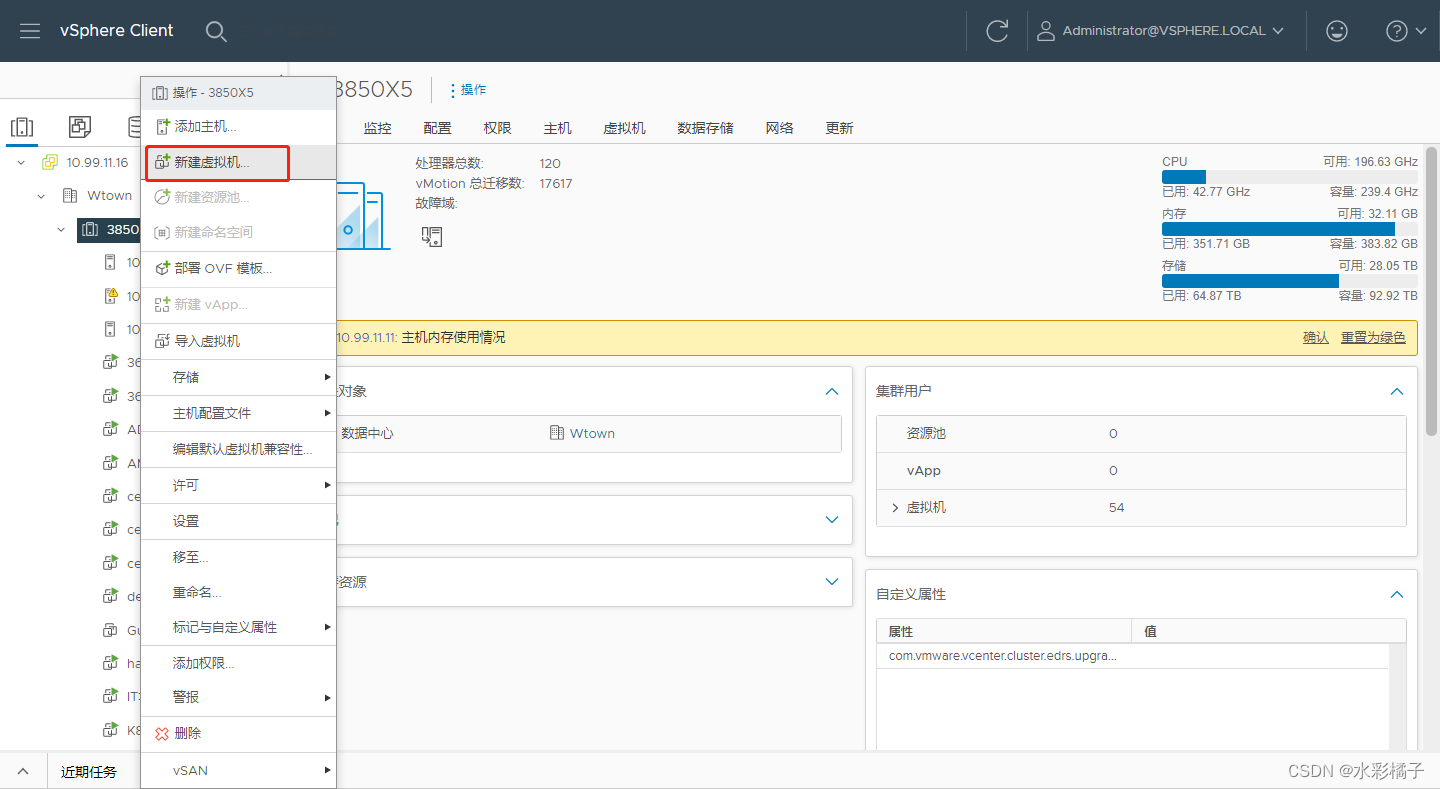Switch to the Networks (网络) tab

tap(779, 128)
